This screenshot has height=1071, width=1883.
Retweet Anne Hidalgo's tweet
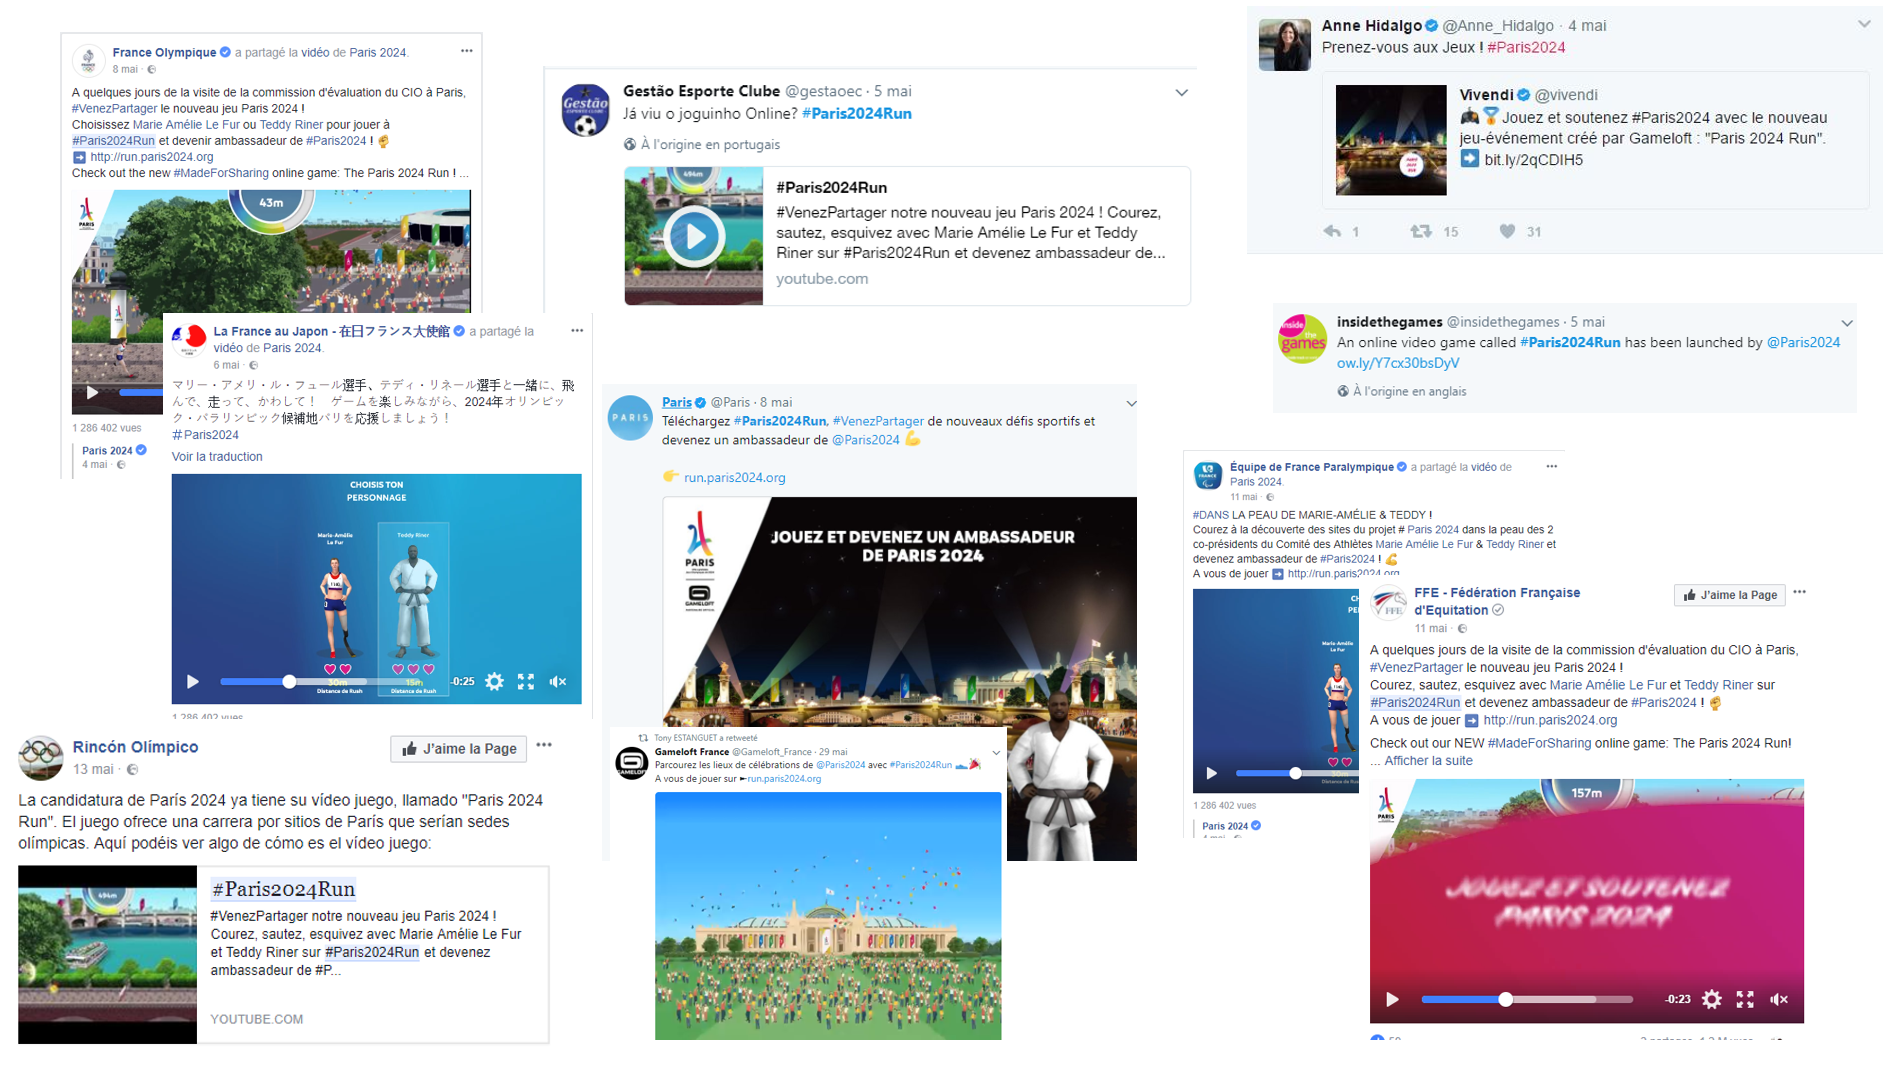tap(1420, 231)
